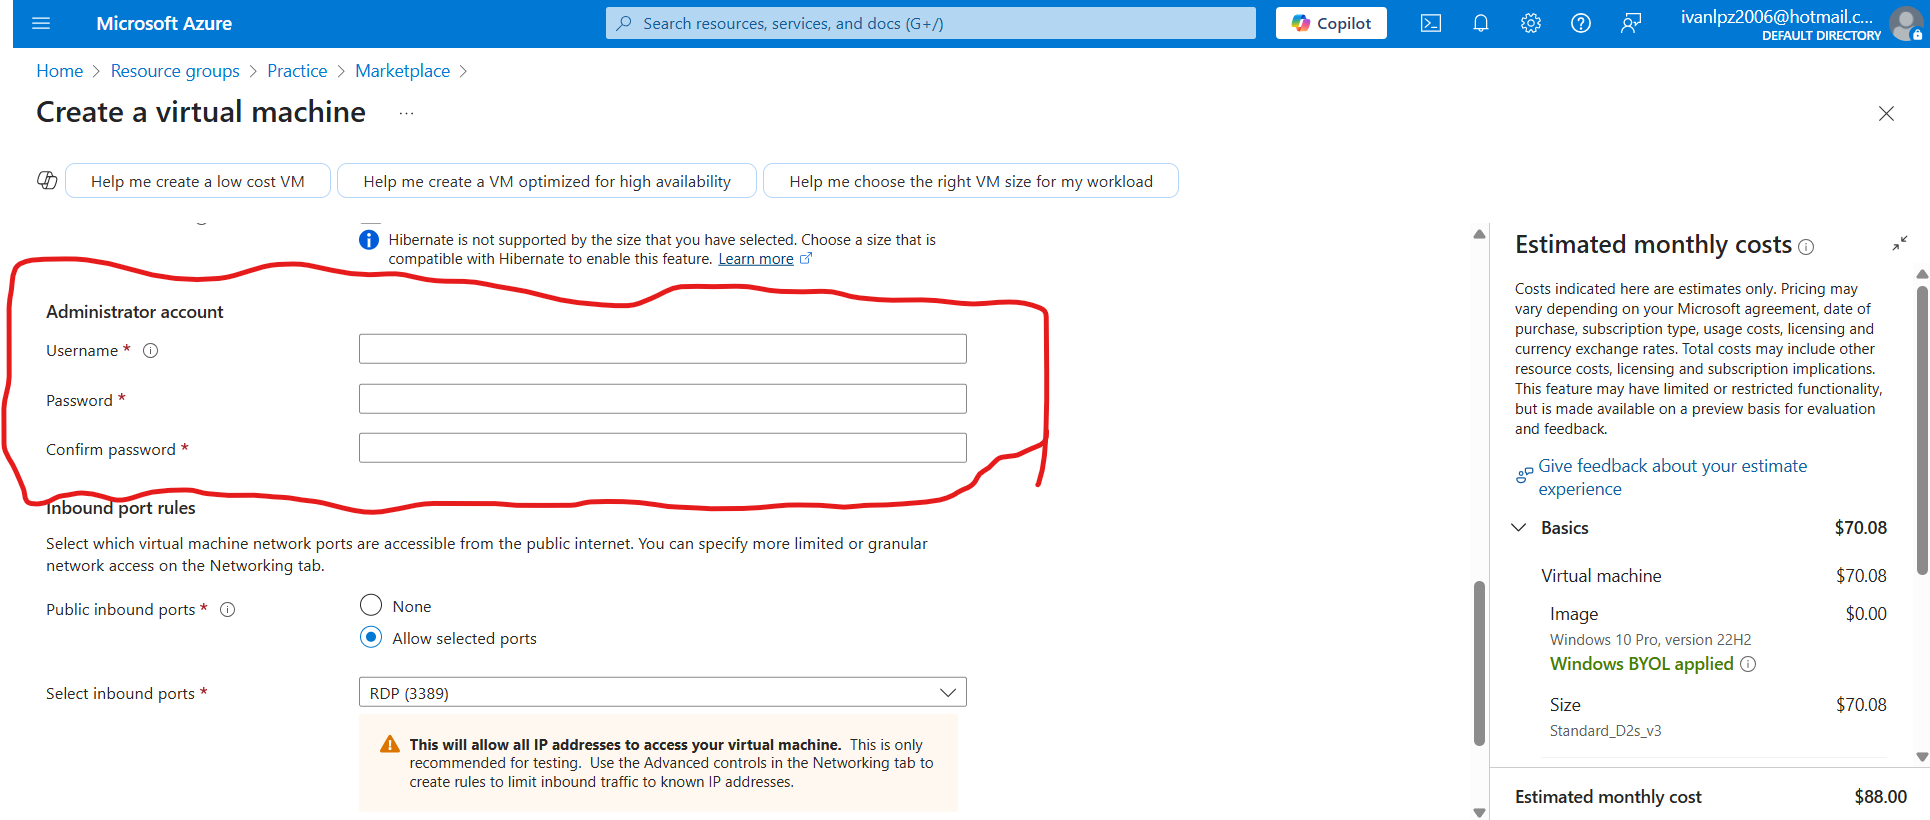Select the None radio button
The image size is (1930, 820).
(x=371, y=605)
